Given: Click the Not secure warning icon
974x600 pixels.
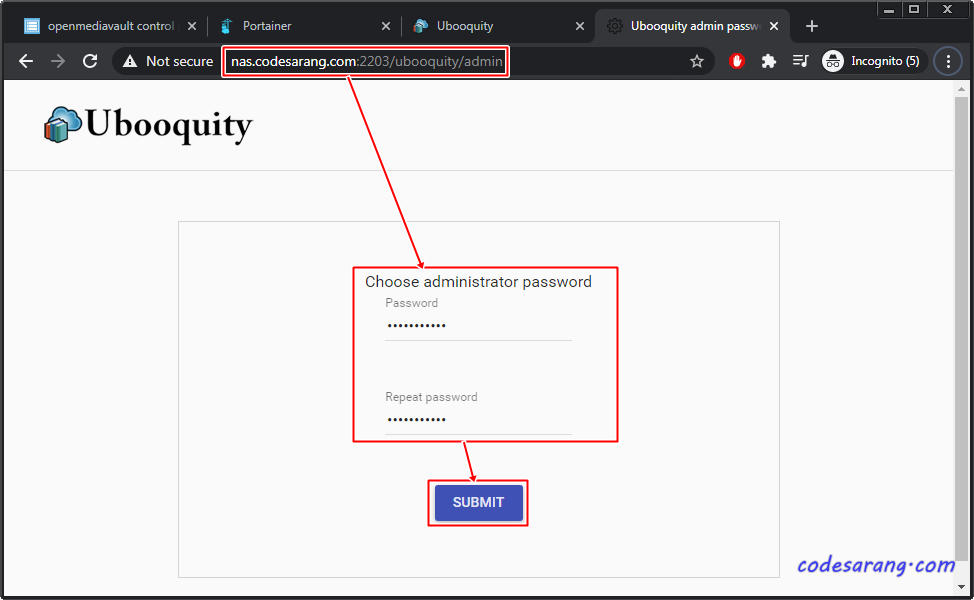Looking at the screenshot, I should 130,61.
